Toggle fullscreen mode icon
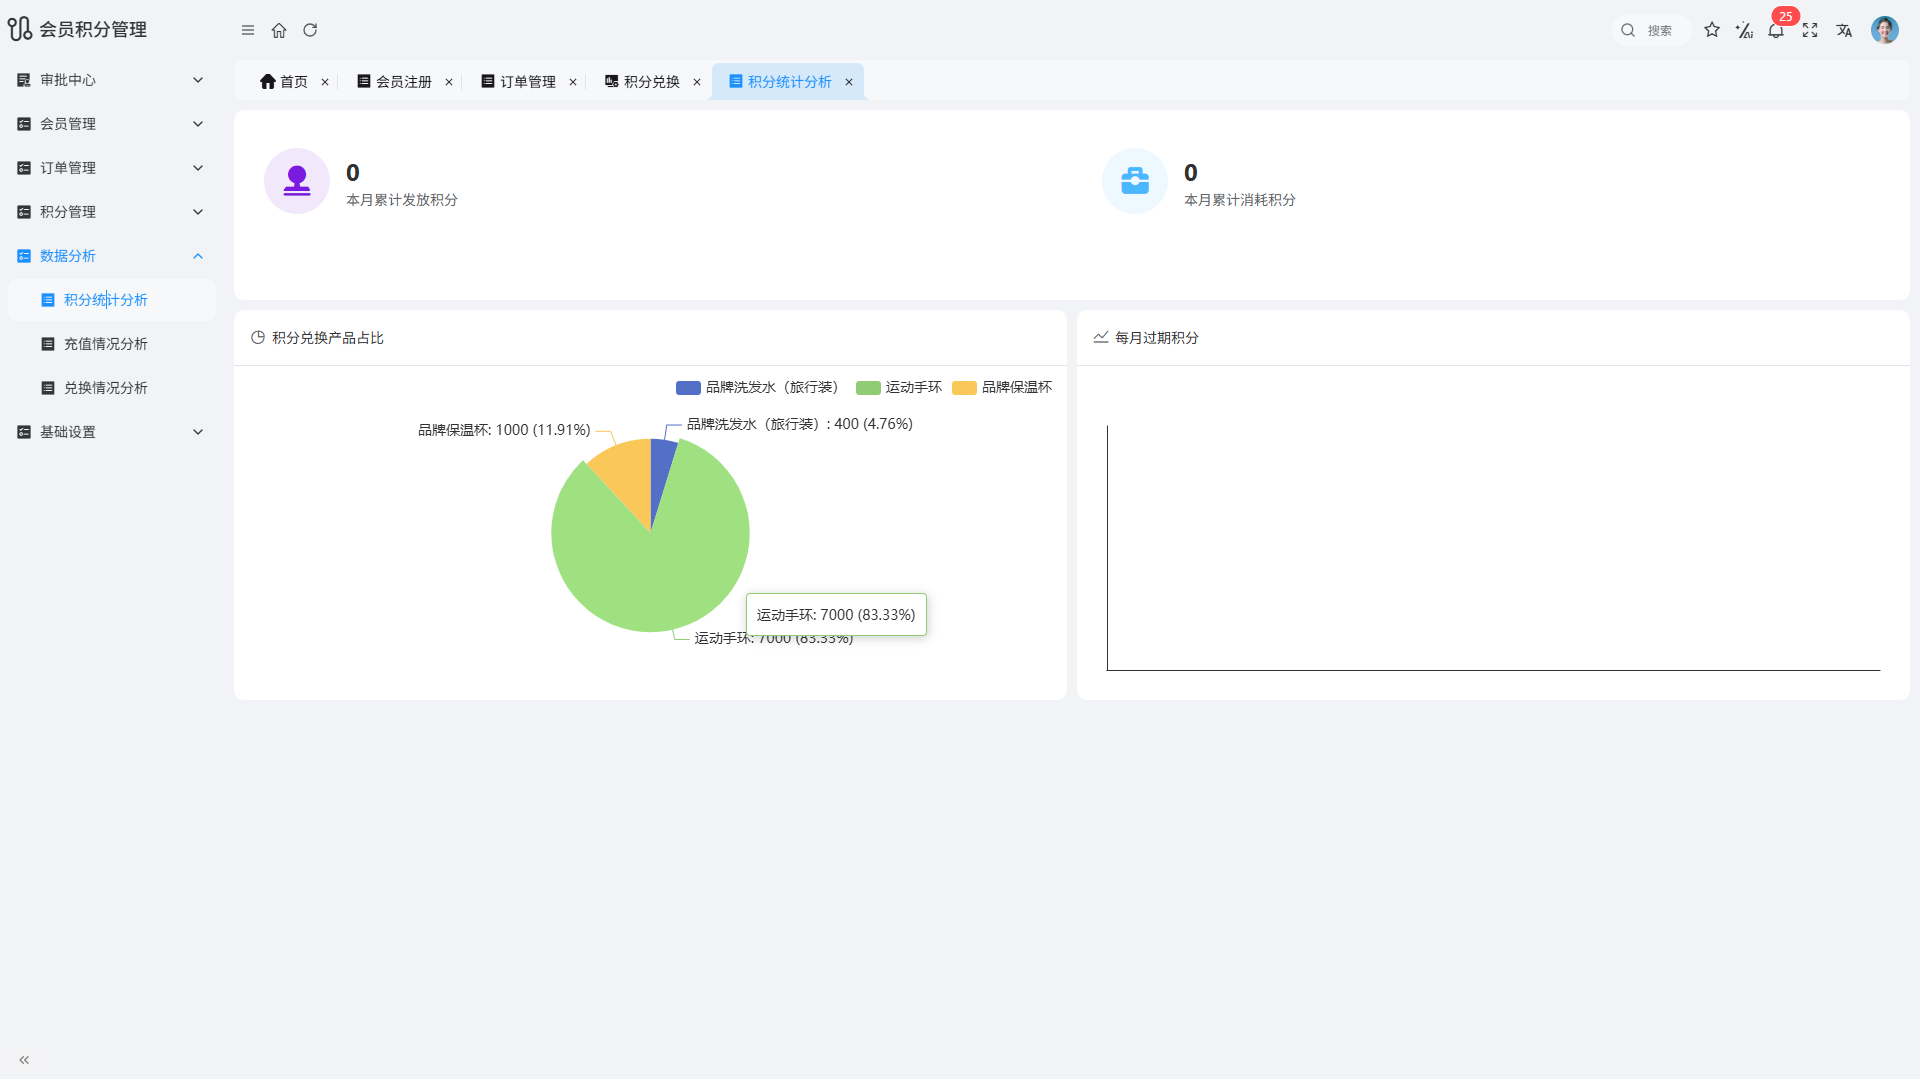Image resolution: width=1920 pixels, height=1079 pixels. click(x=1810, y=30)
